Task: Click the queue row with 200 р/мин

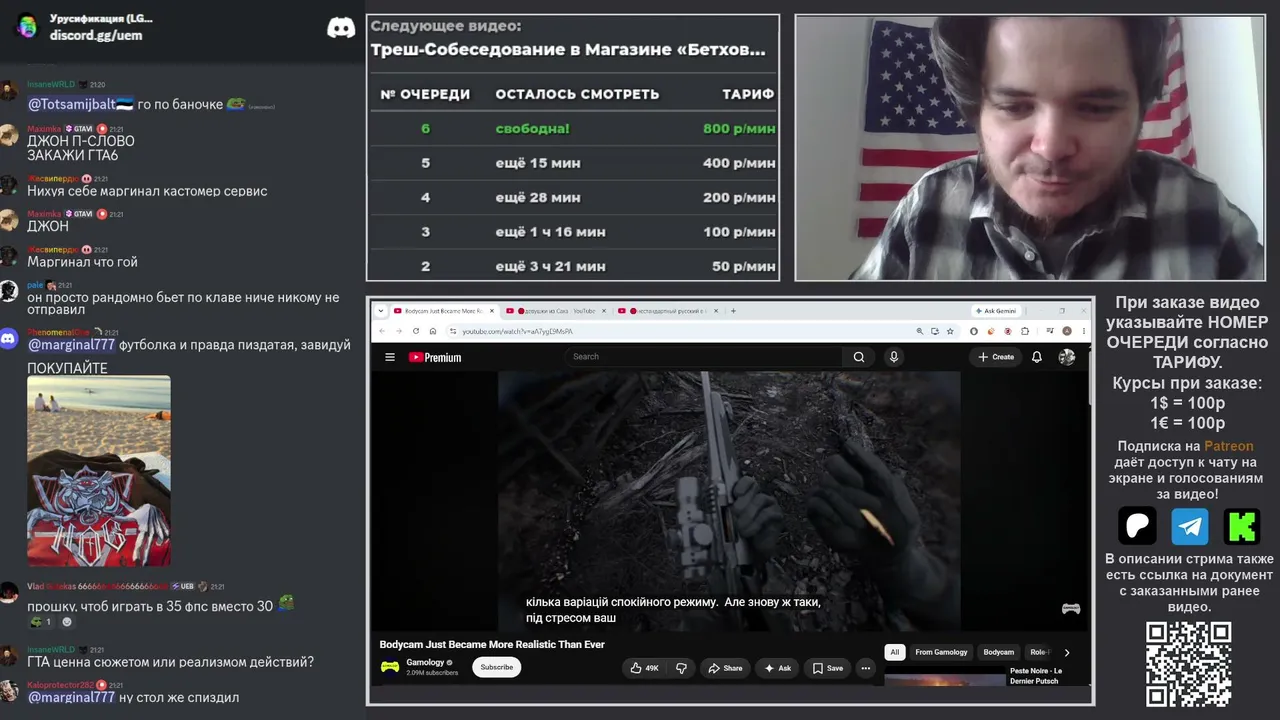Action: pyautogui.click(x=573, y=197)
